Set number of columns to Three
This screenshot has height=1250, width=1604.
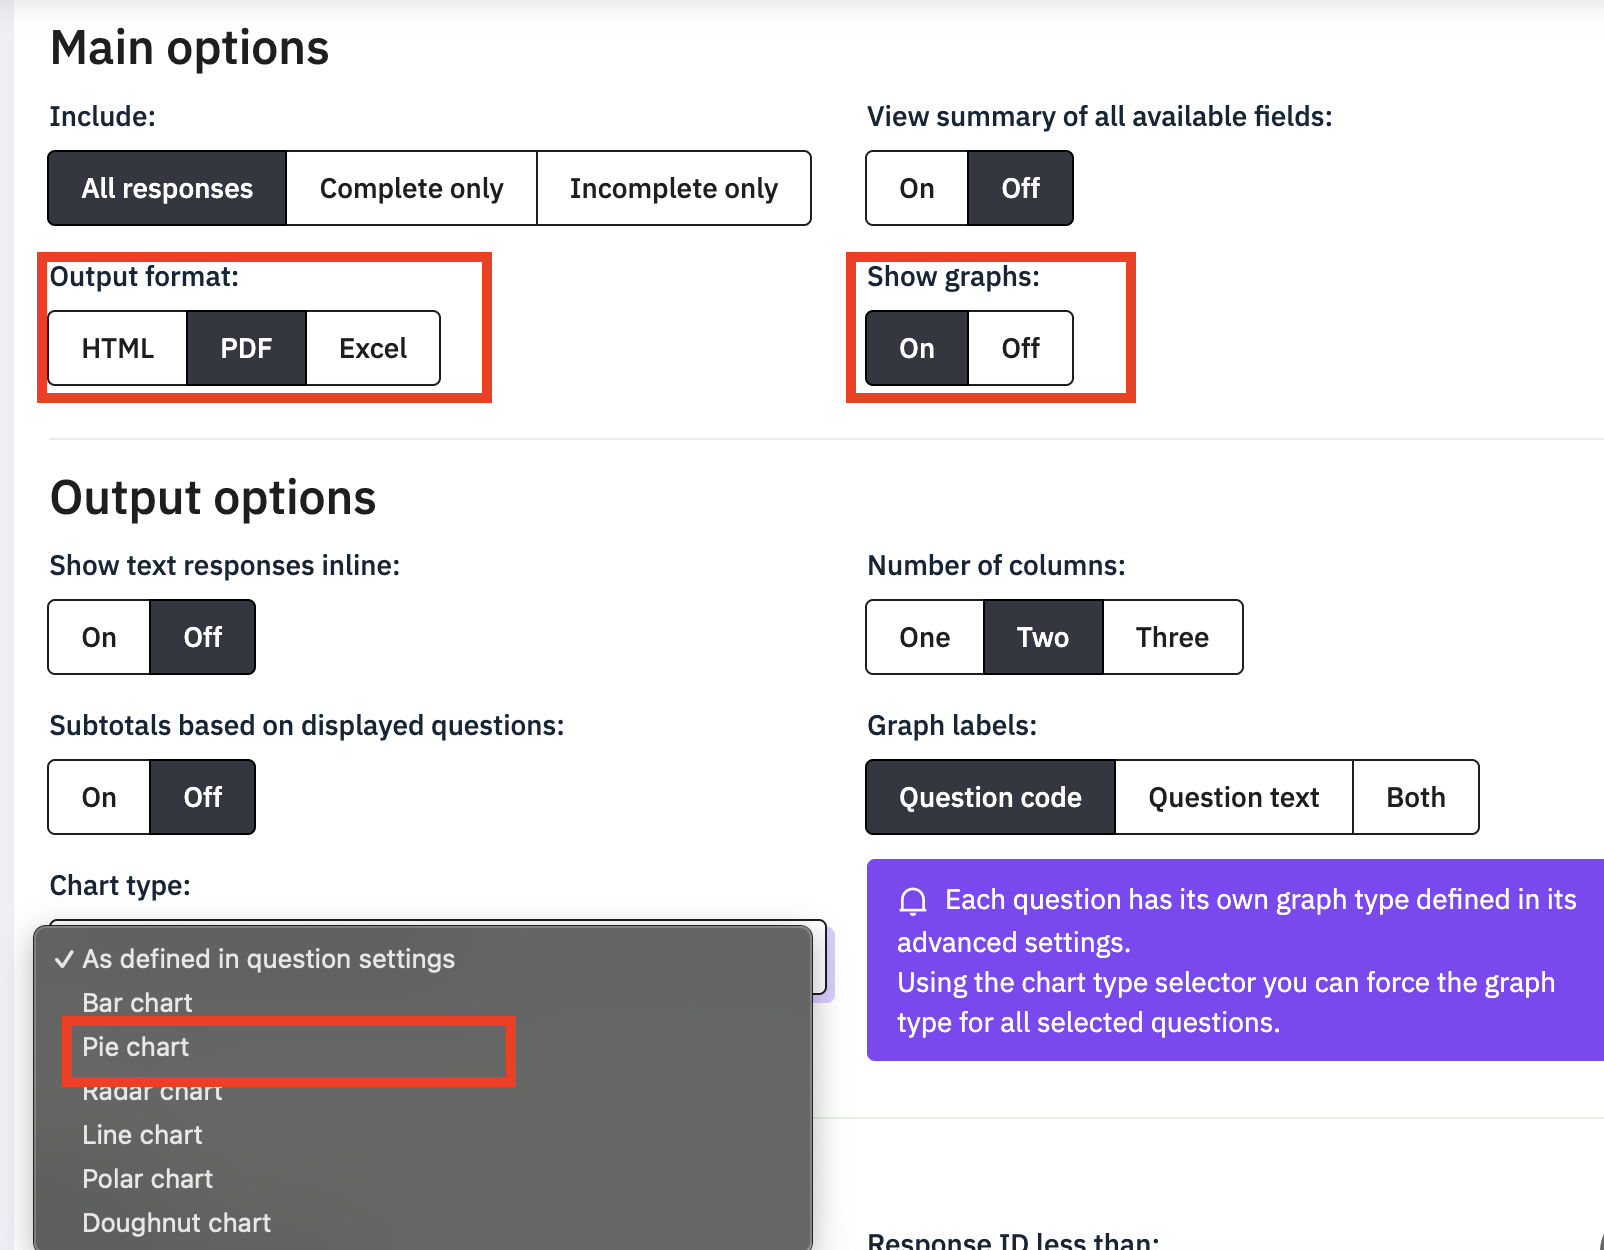1172,637
